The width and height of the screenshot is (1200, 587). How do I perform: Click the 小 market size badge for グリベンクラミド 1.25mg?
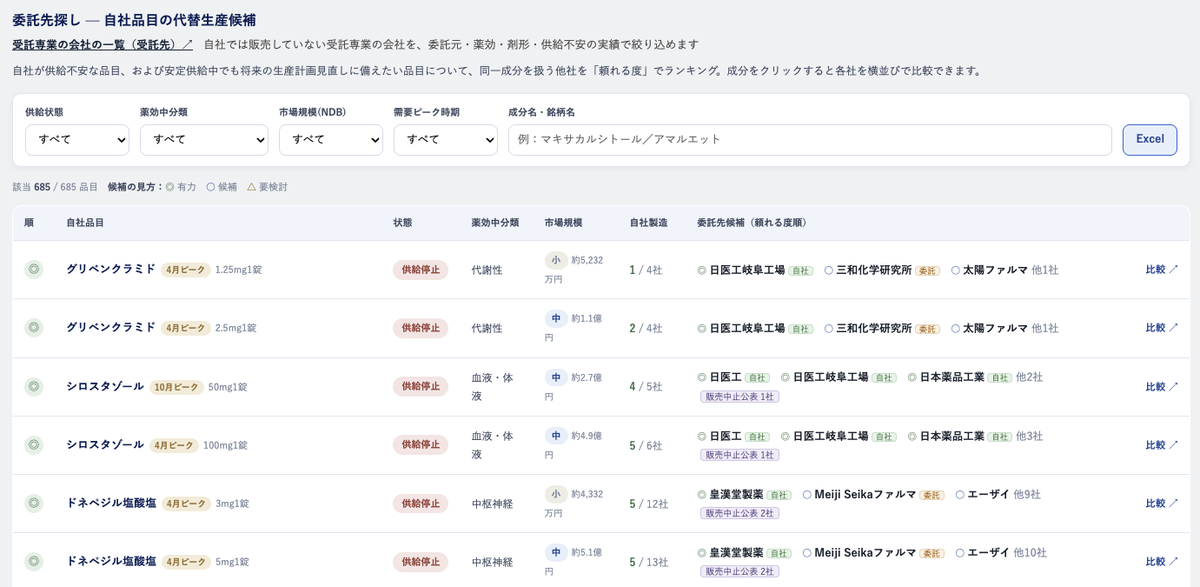tap(556, 260)
